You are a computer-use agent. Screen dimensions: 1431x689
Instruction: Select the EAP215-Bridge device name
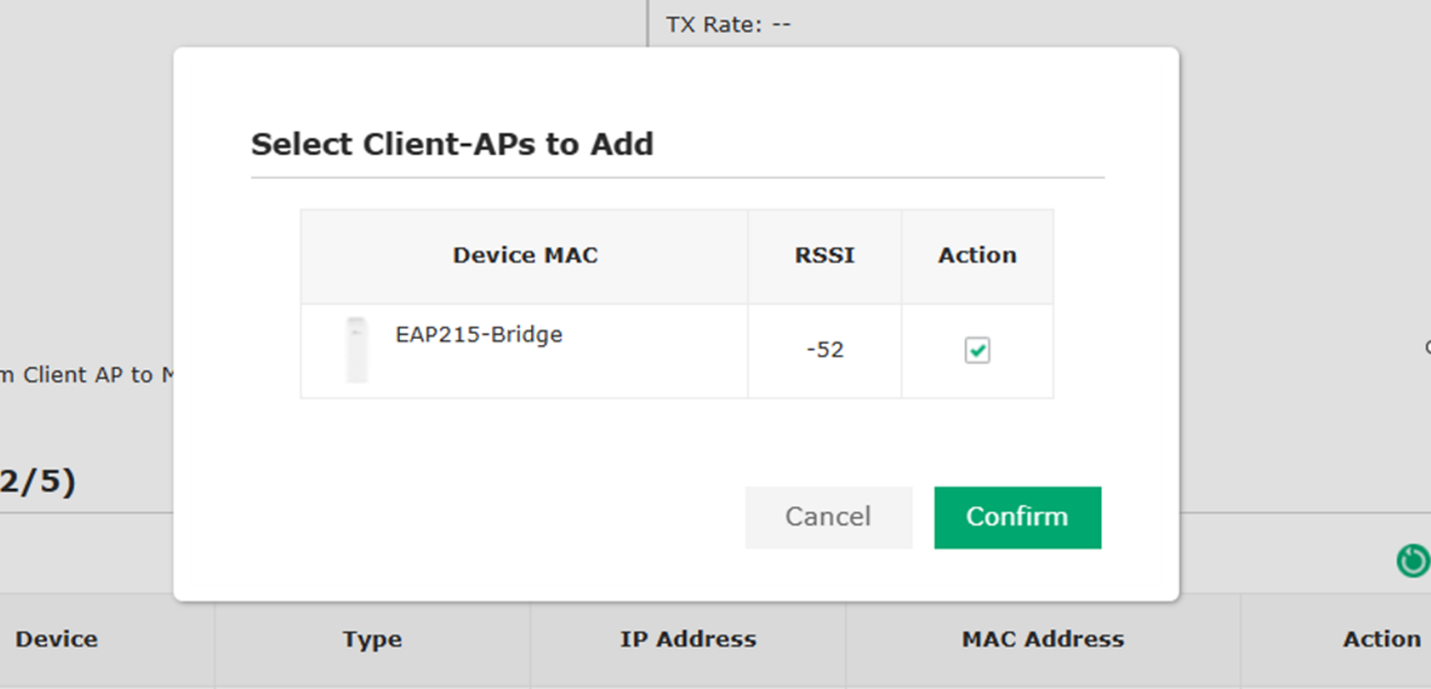point(479,335)
